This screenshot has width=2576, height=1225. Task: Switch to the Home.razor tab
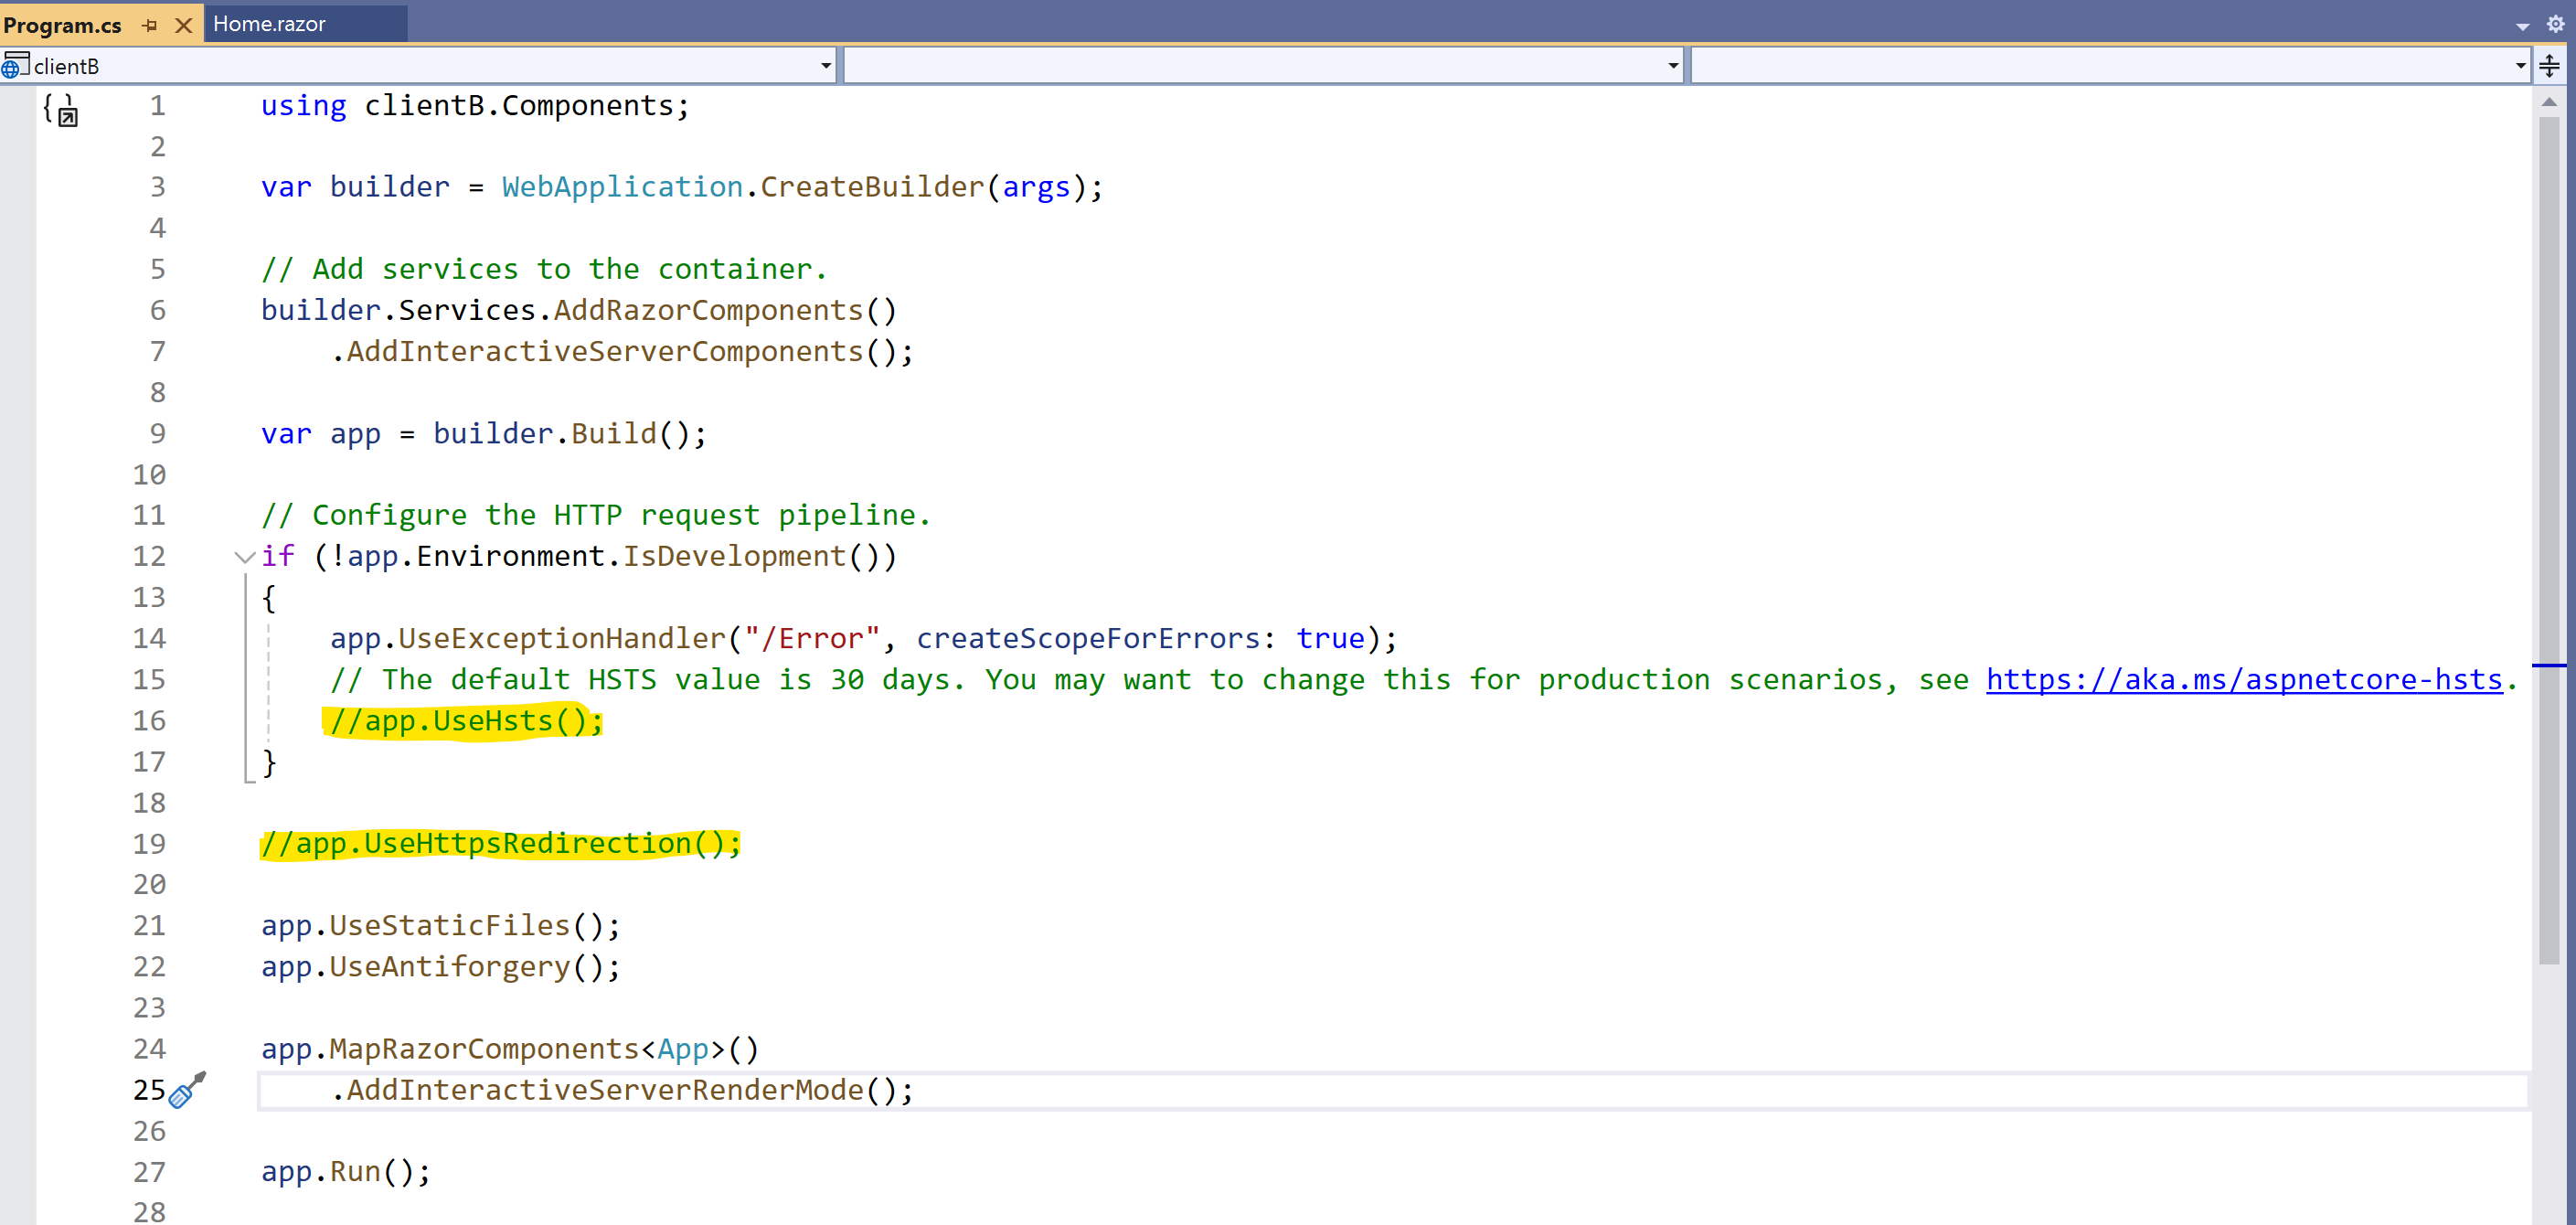[269, 24]
